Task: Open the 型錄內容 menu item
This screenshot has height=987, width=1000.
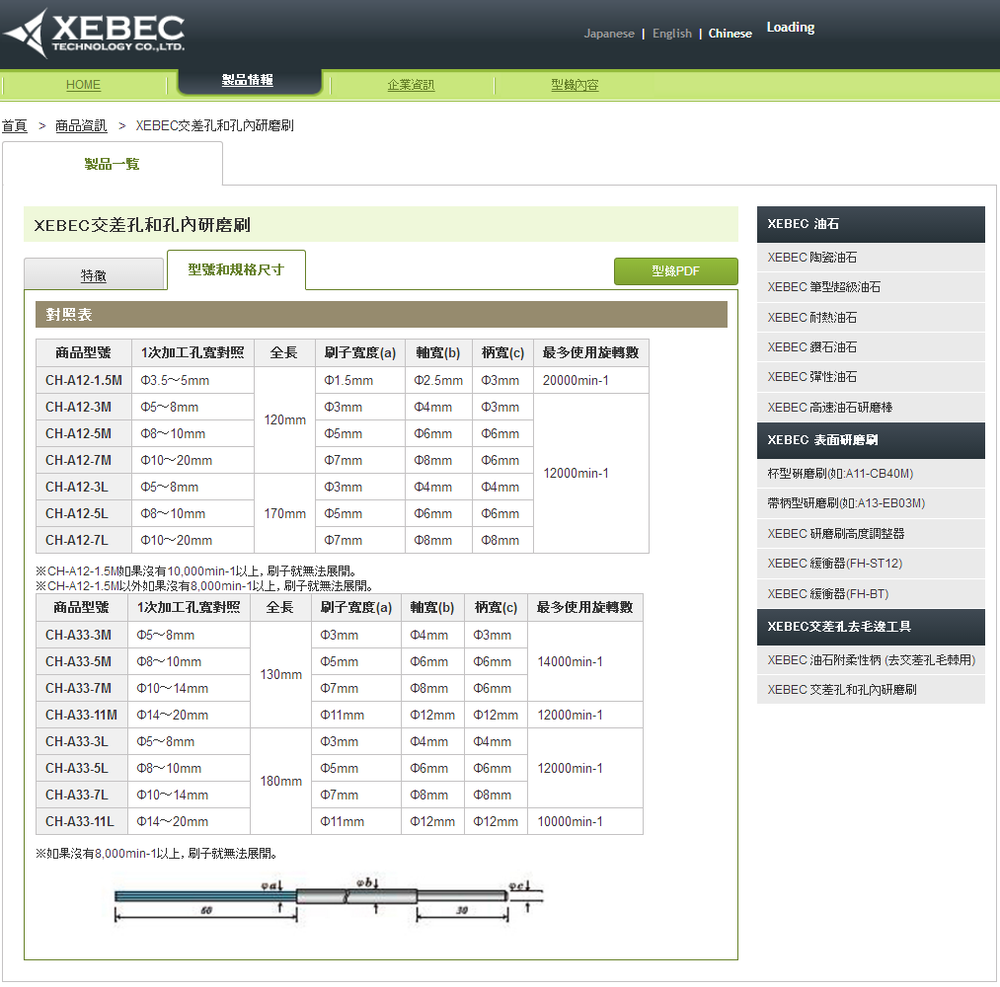Action: click(574, 85)
